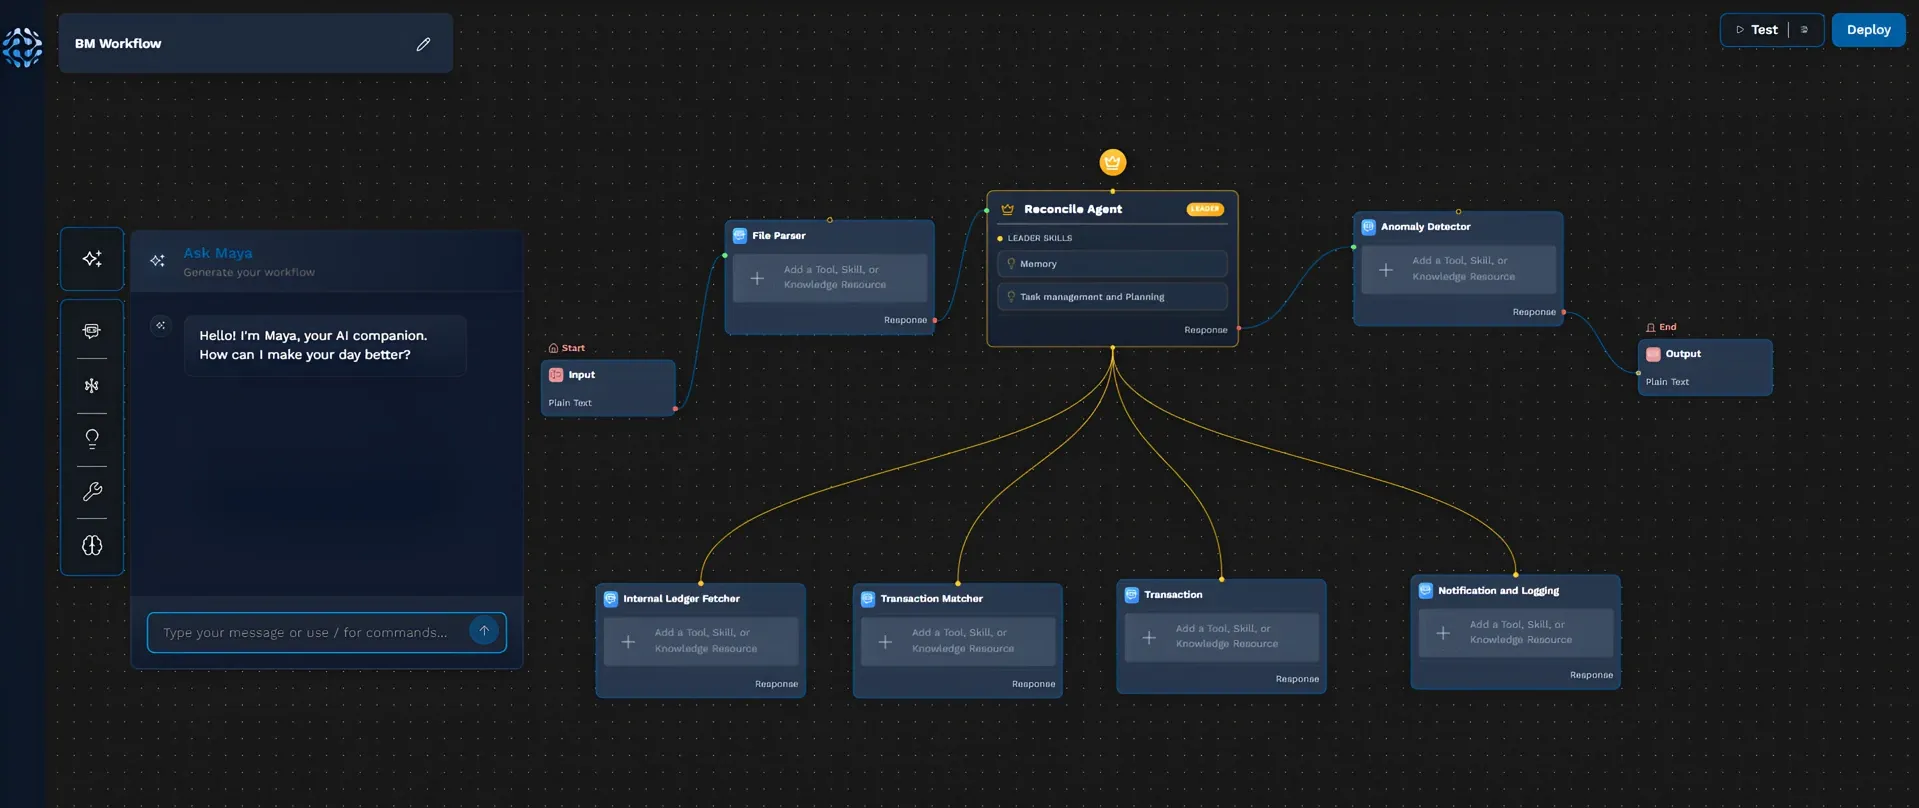The image size is (1919, 808).
Task: Open the Ask Maya sparkle sidebar button
Action: pyautogui.click(x=92, y=259)
